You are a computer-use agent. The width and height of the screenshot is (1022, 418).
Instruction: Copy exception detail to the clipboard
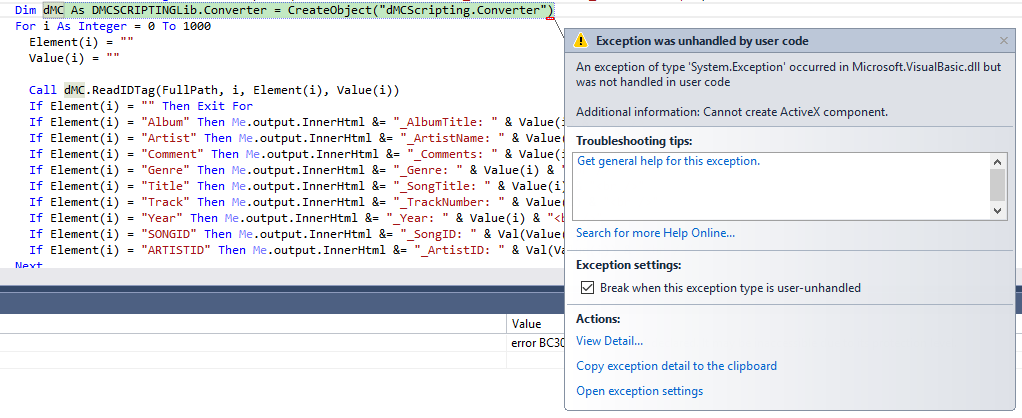point(676,366)
